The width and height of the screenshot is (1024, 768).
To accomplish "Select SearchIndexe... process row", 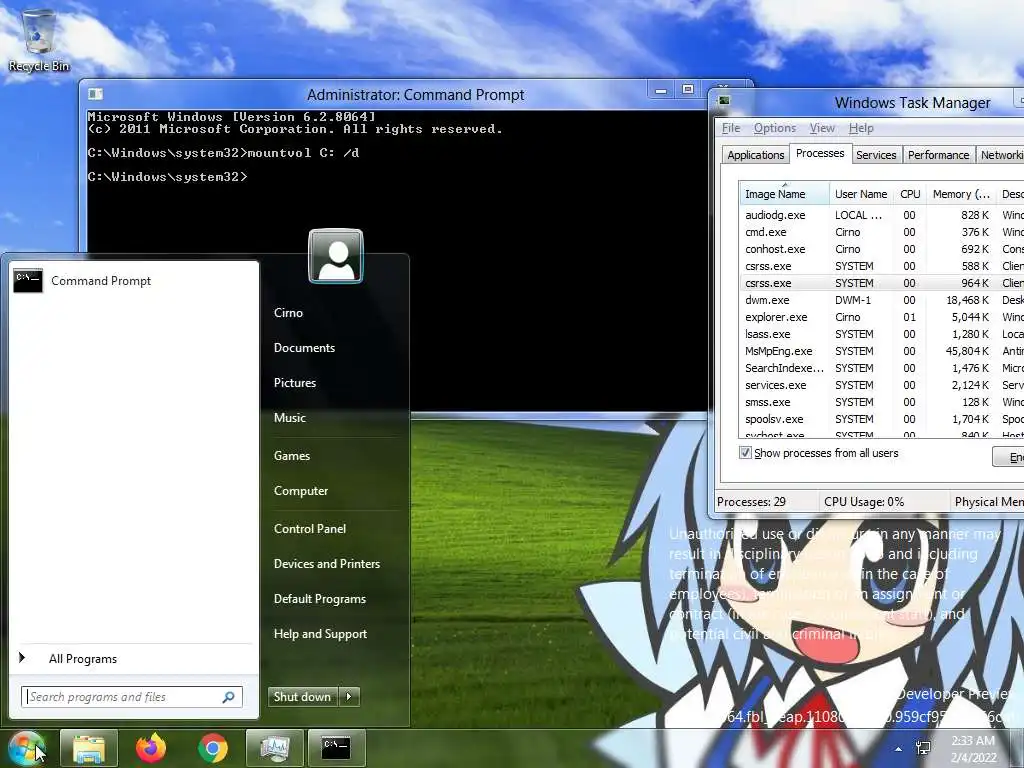I will tap(882, 368).
